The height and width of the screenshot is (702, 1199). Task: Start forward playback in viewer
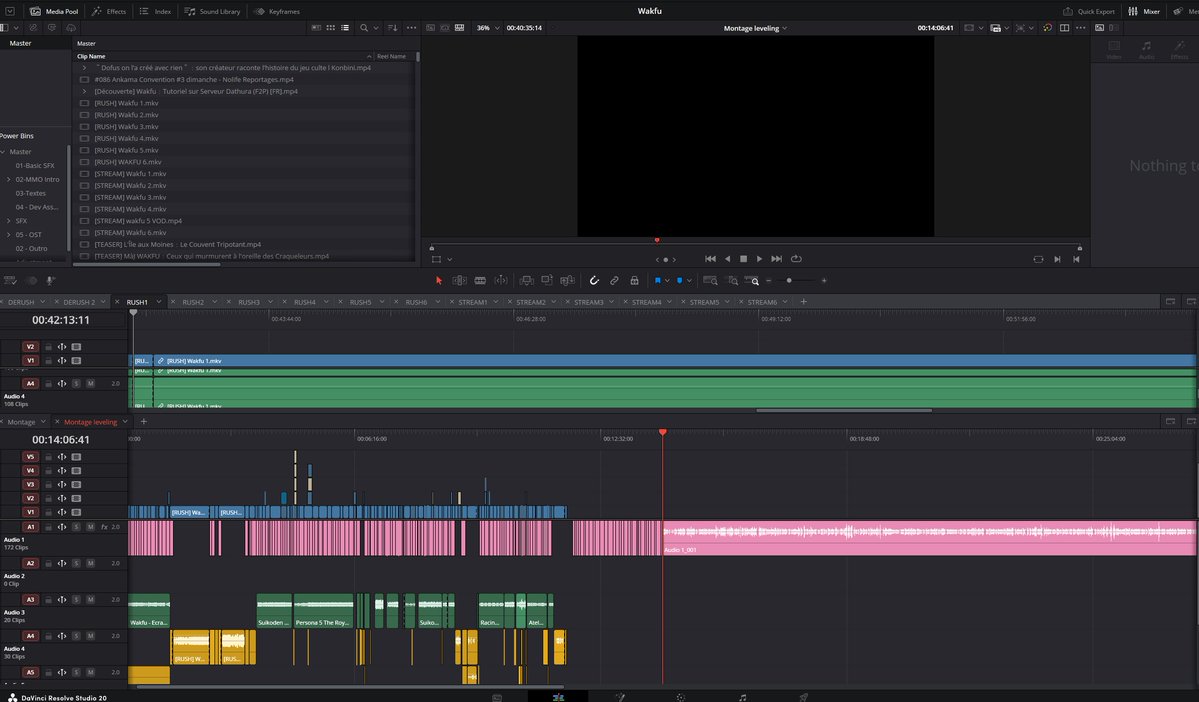(759, 259)
